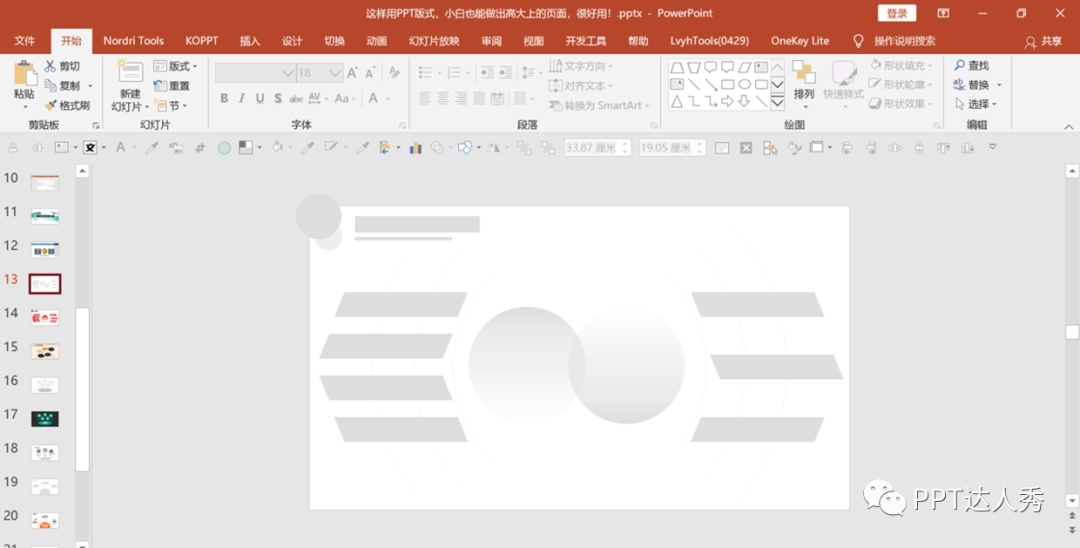Image resolution: width=1080 pixels, height=548 pixels.
Task: Open the 选择 select dropdown
Action: [x=978, y=104]
